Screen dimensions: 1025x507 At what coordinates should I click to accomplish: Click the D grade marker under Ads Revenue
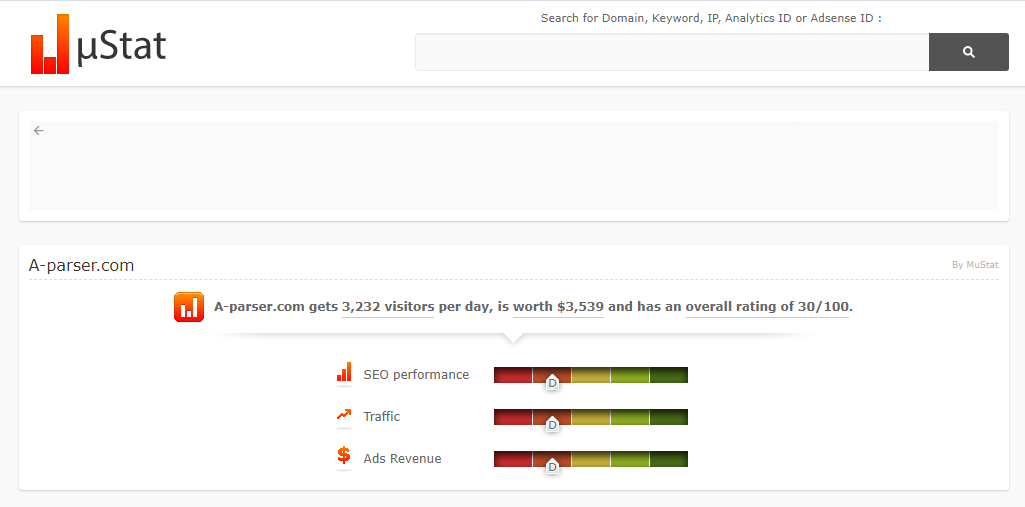point(552,467)
